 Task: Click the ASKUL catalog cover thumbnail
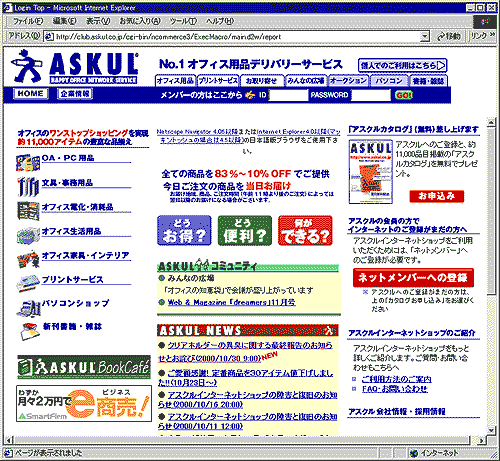(371, 172)
